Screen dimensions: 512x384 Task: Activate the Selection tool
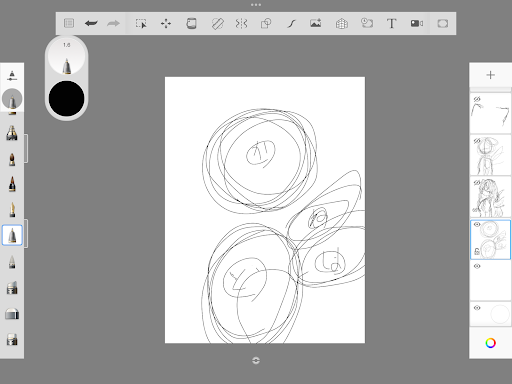(x=141, y=24)
